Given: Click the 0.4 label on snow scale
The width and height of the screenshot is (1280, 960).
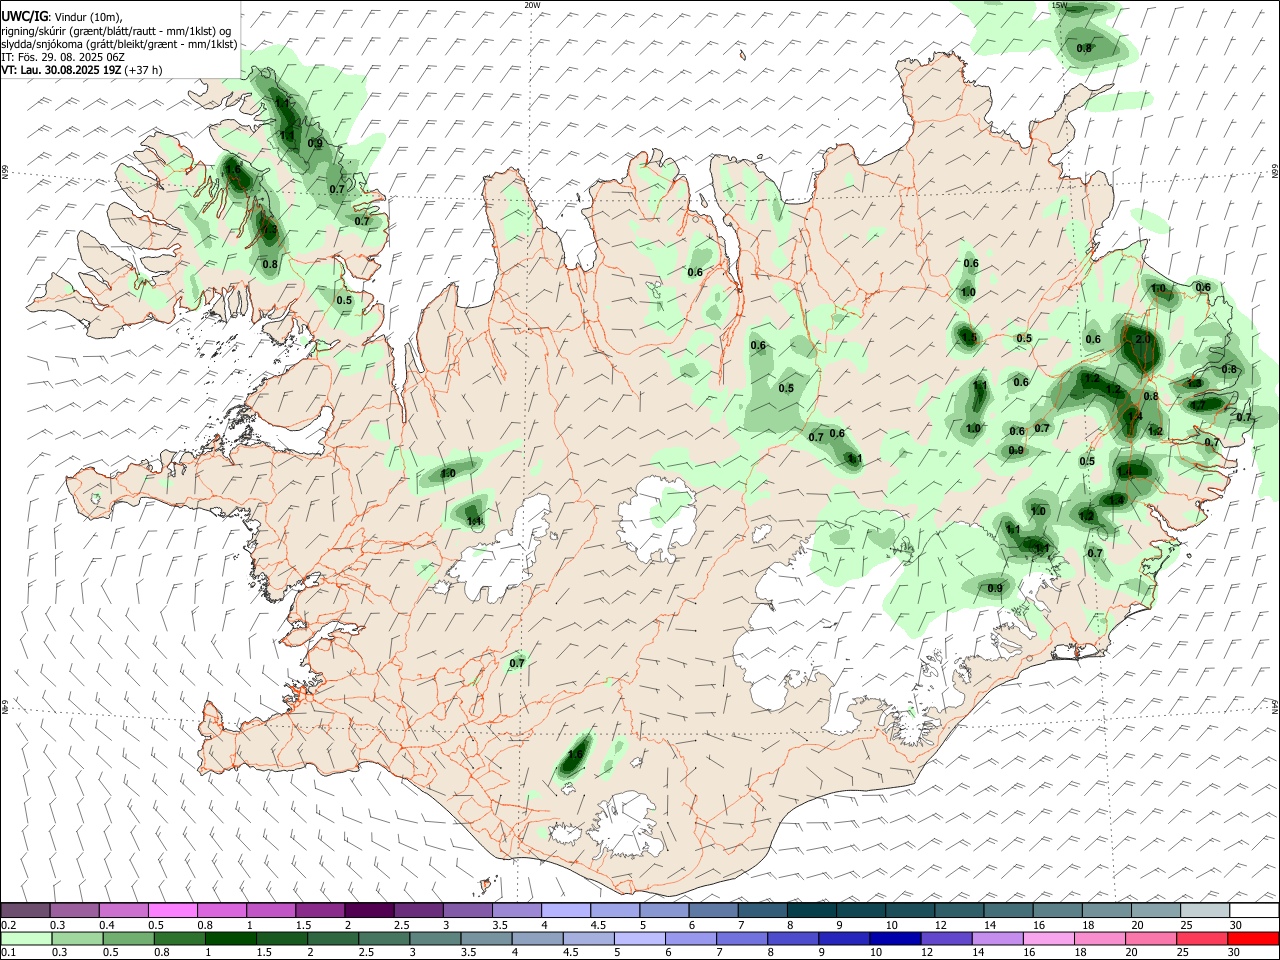Looking at the screenshot, I should [x=107, y=925].
